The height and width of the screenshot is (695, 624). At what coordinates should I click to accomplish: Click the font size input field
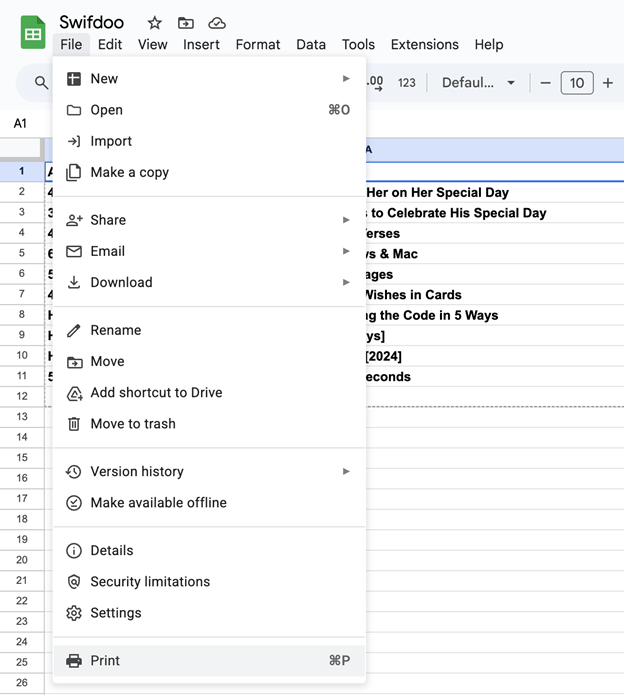pos(576,83)
